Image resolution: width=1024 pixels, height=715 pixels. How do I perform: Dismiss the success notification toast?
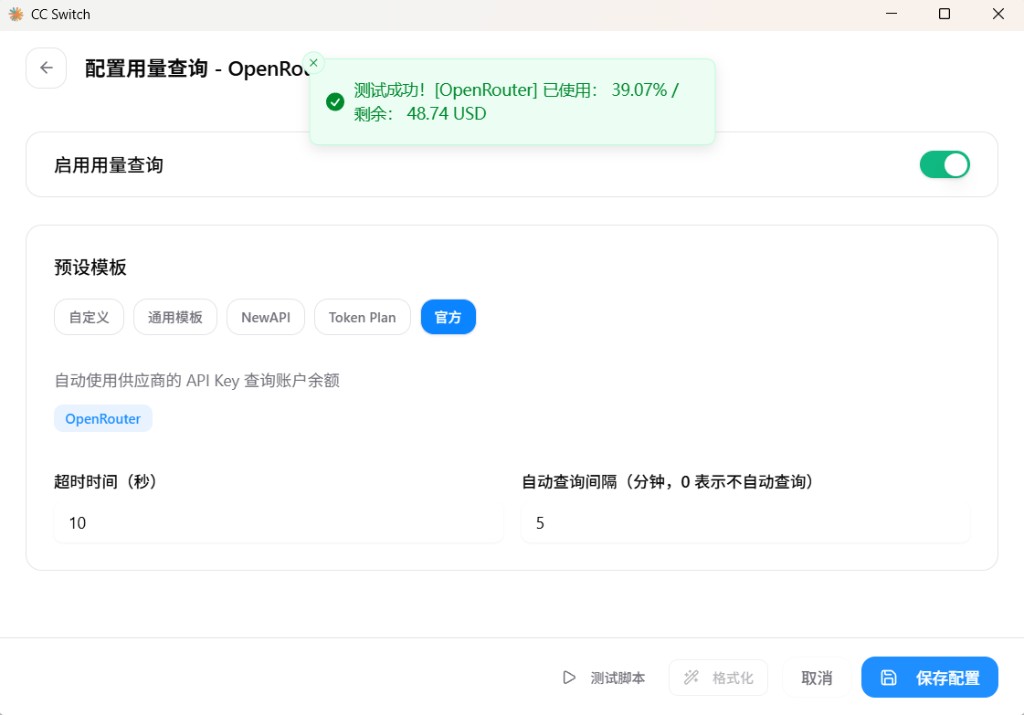coord(313,63)
